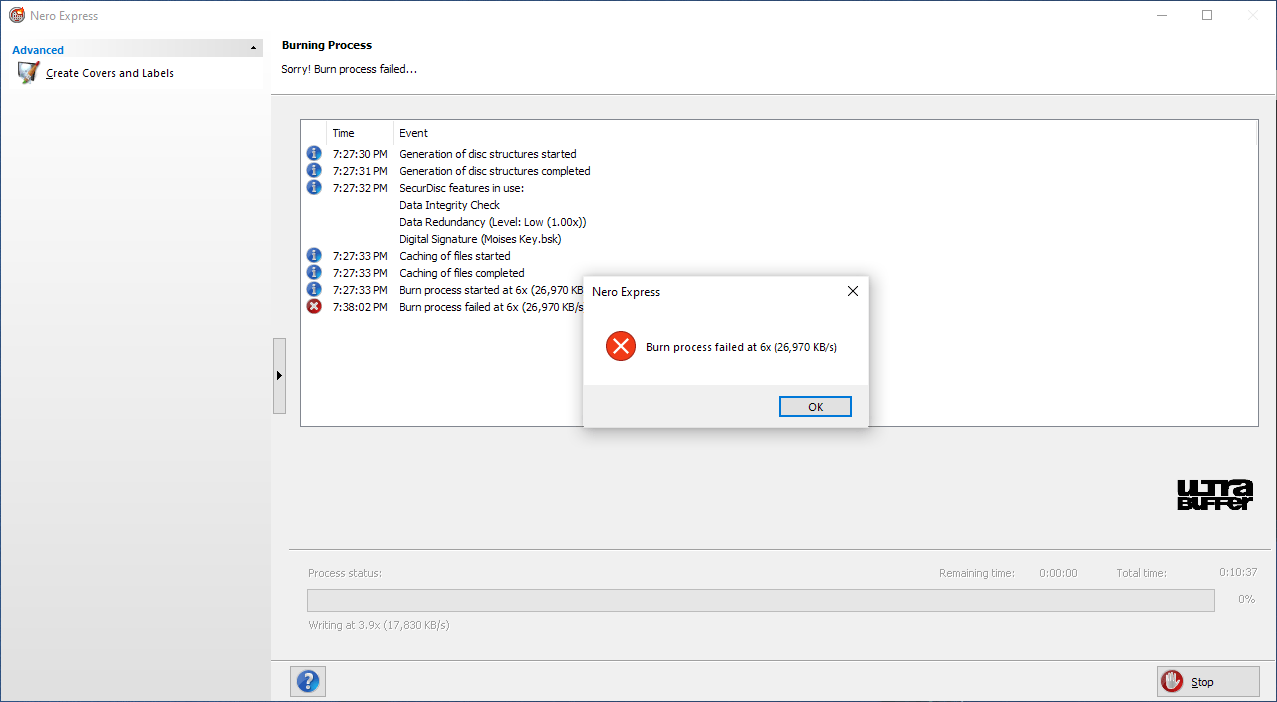Select the 7:27:32 PM time cell
Screen dimensions: 1277x702
pyautogui.click(x=359, y=188)
